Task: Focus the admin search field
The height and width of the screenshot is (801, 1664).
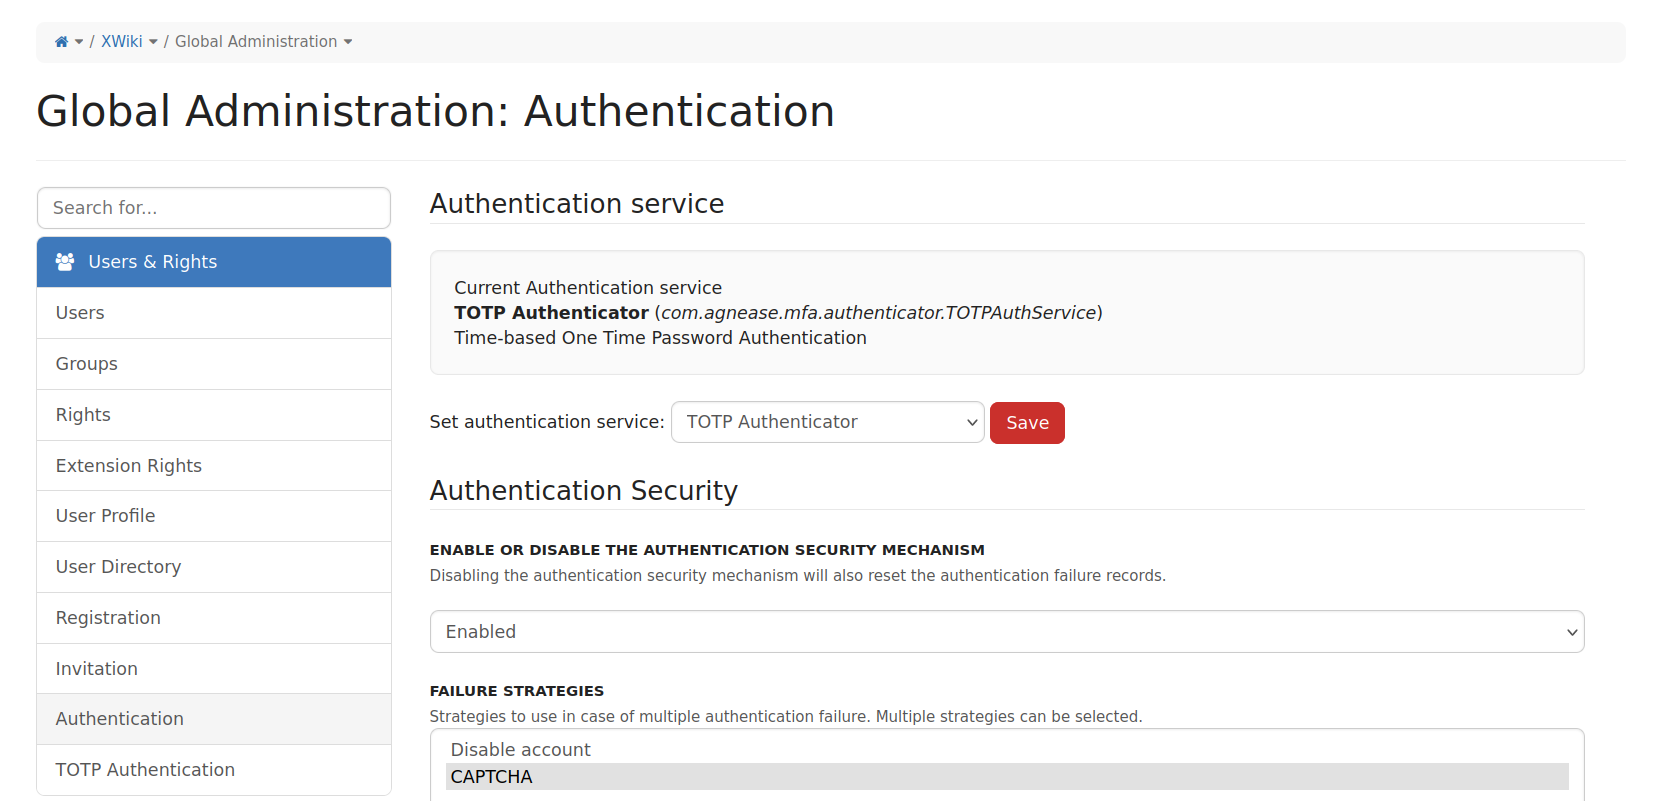Action: point(214,208)
